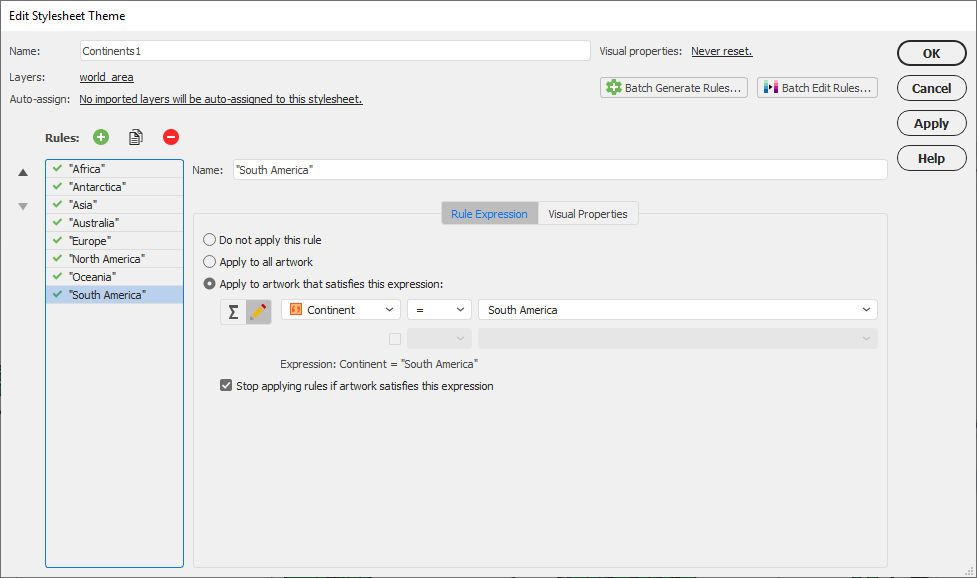The image size is (977, 578).
Task: Click the Apply button
Action: 932,123
